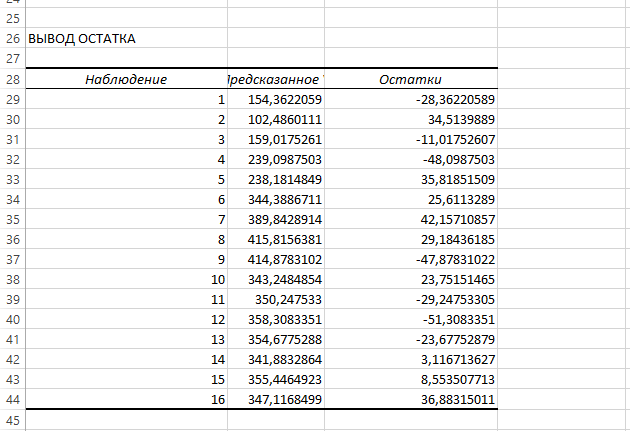Viewport: 630px width, 431px height.
Task: Select residual value 25,6113289
Action: coord(411,199)
